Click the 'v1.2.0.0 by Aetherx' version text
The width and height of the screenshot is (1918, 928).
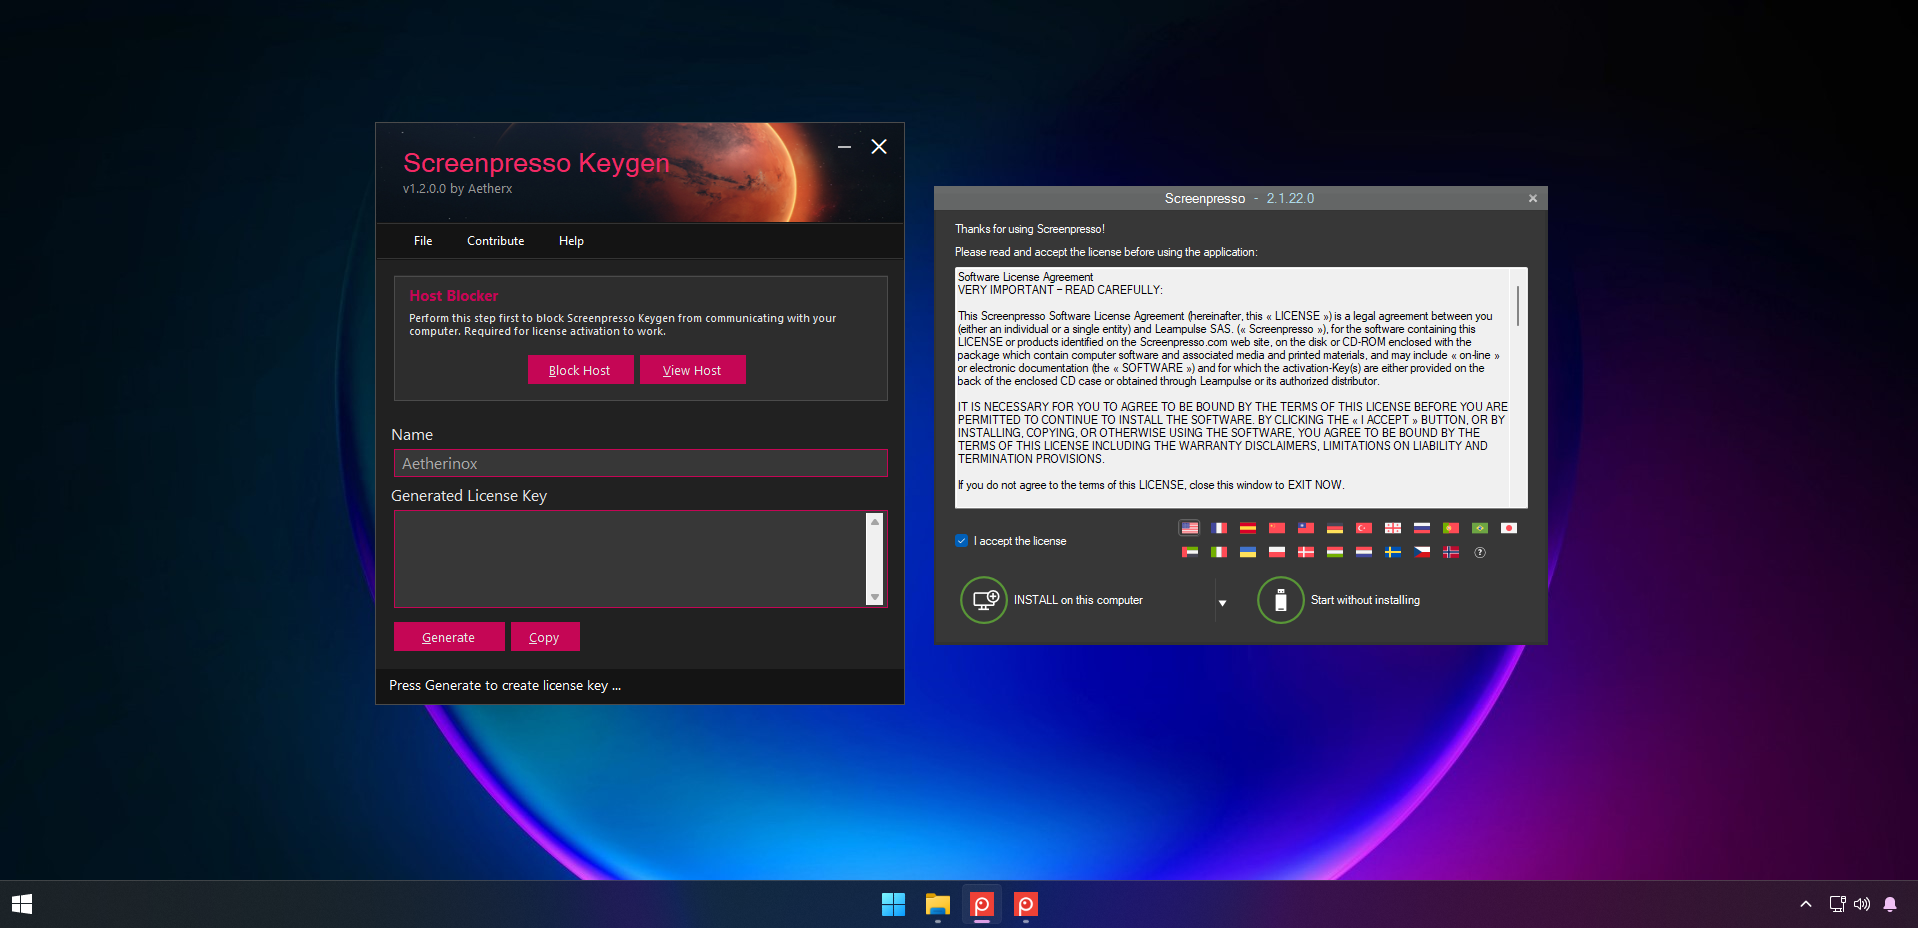(x=457, y=188)
